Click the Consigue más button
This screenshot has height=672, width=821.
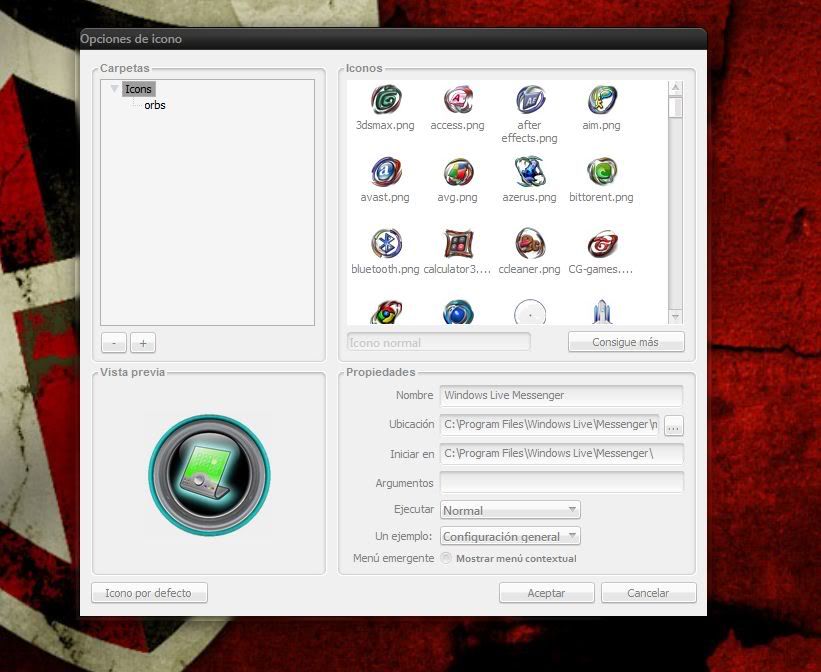click(626, 342)
